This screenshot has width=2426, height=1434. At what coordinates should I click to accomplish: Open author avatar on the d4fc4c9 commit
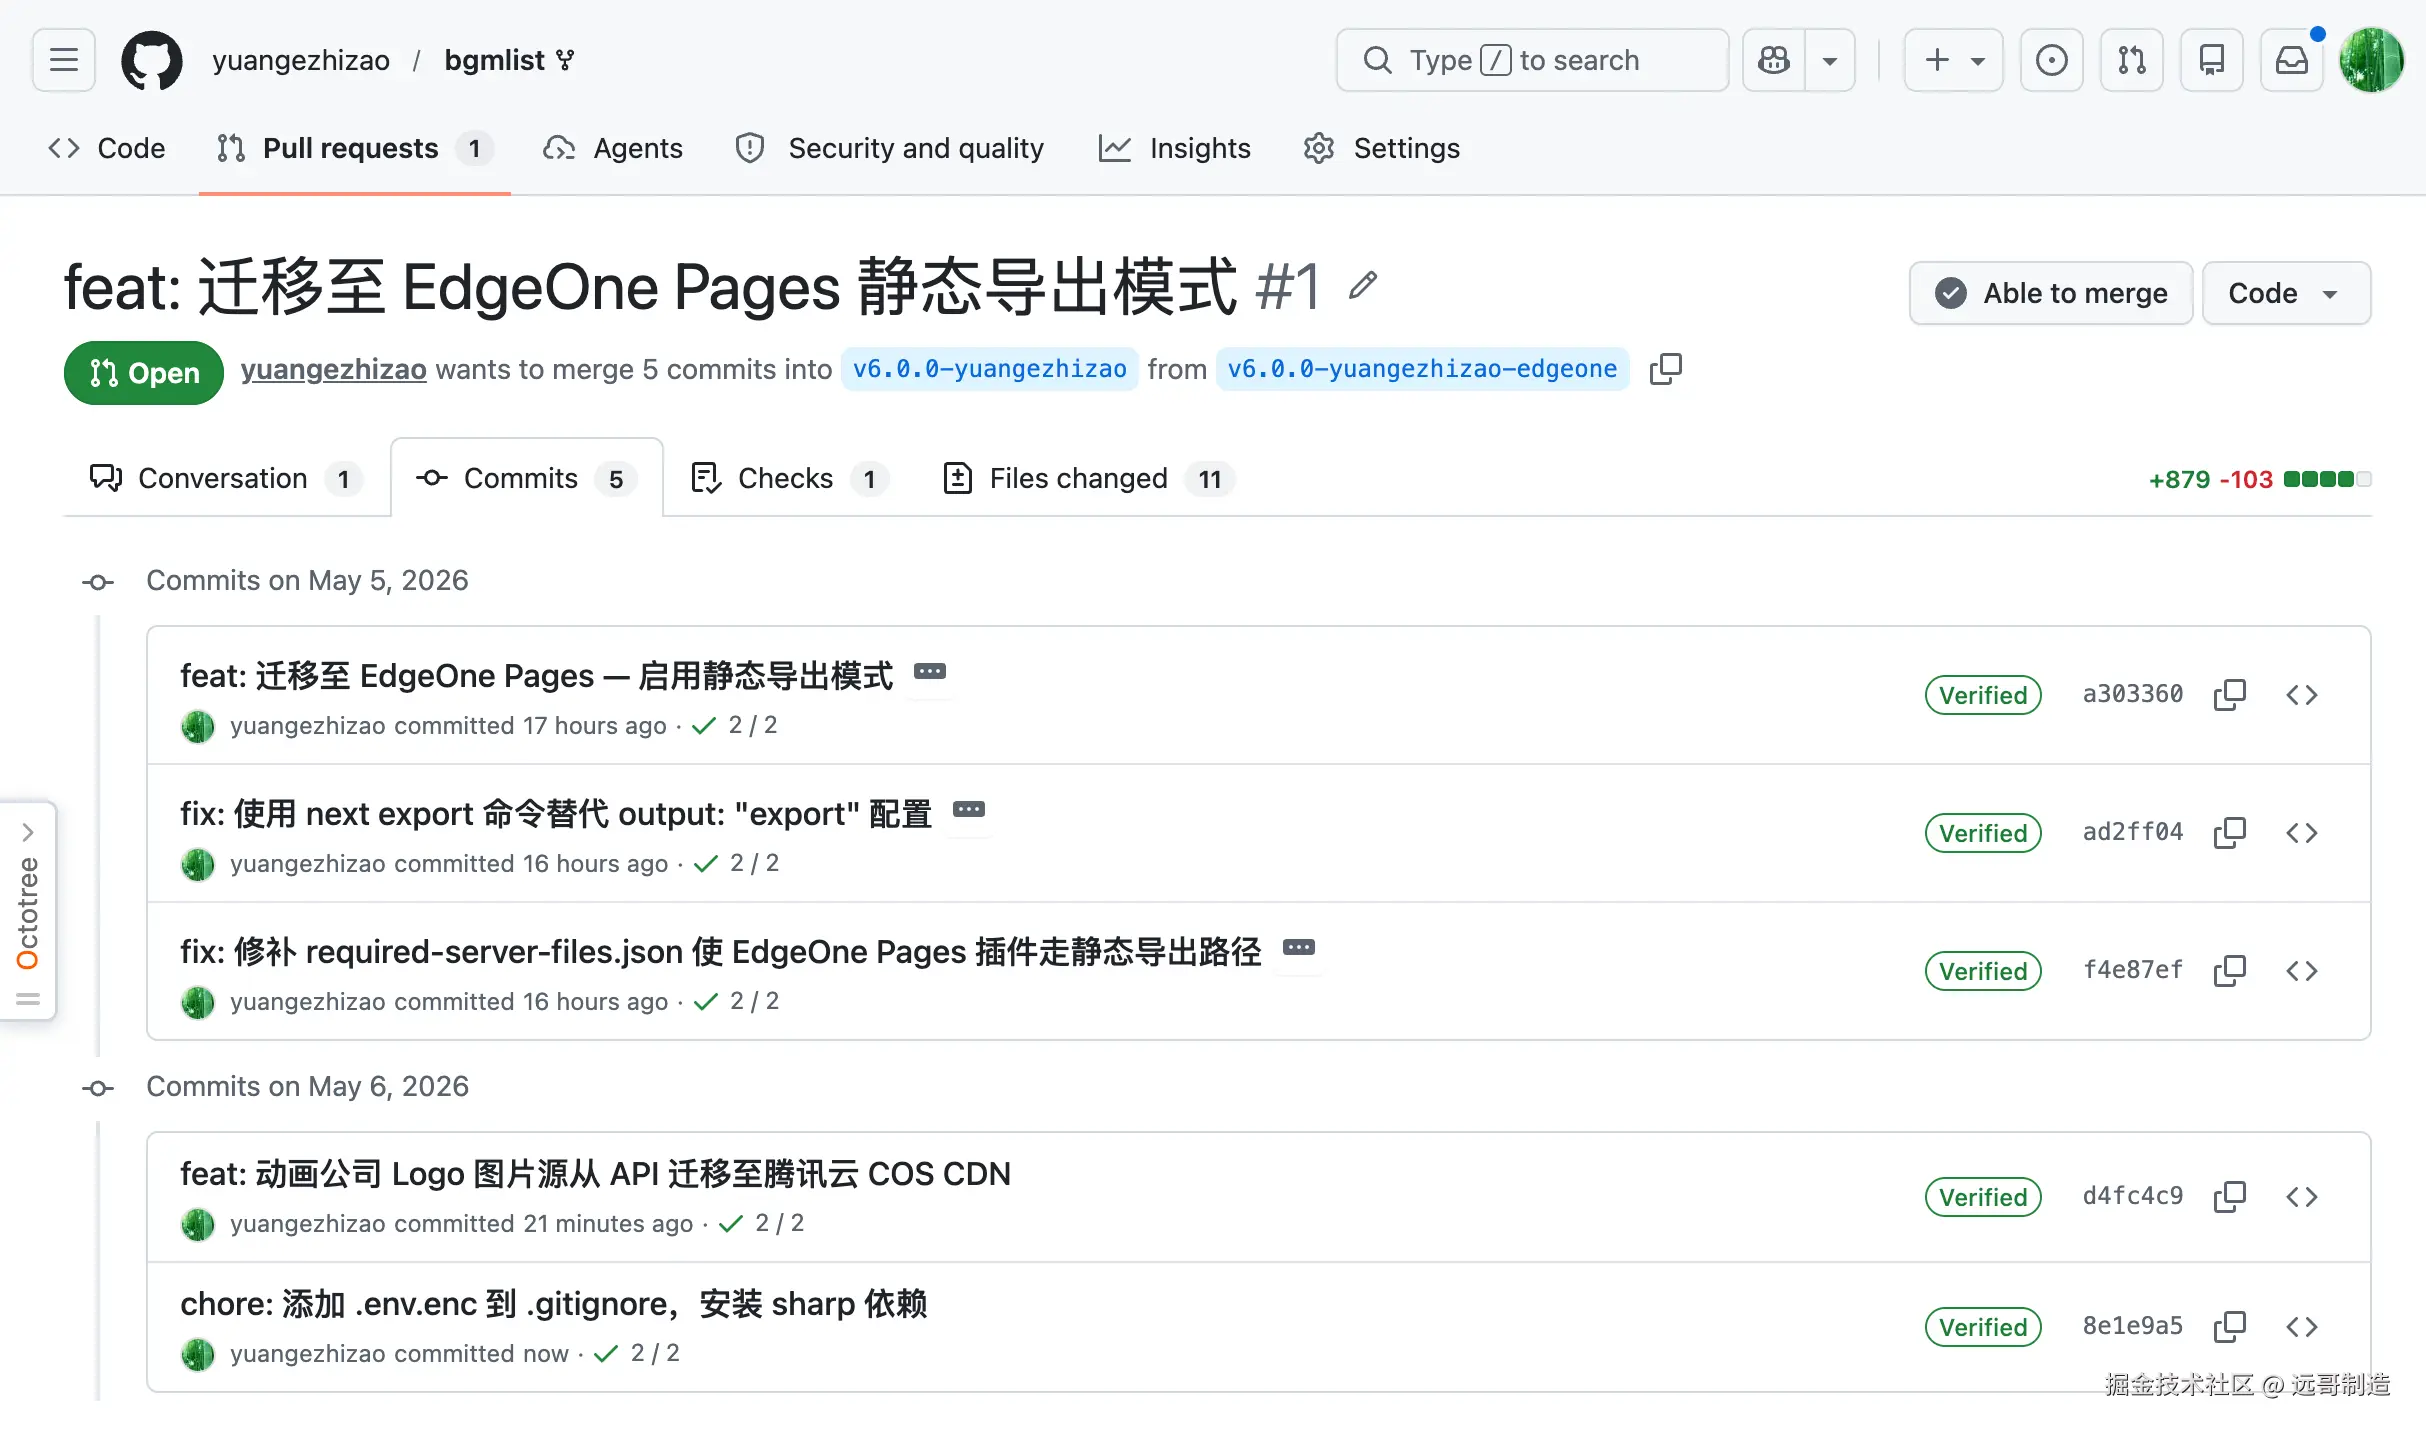198,1224
